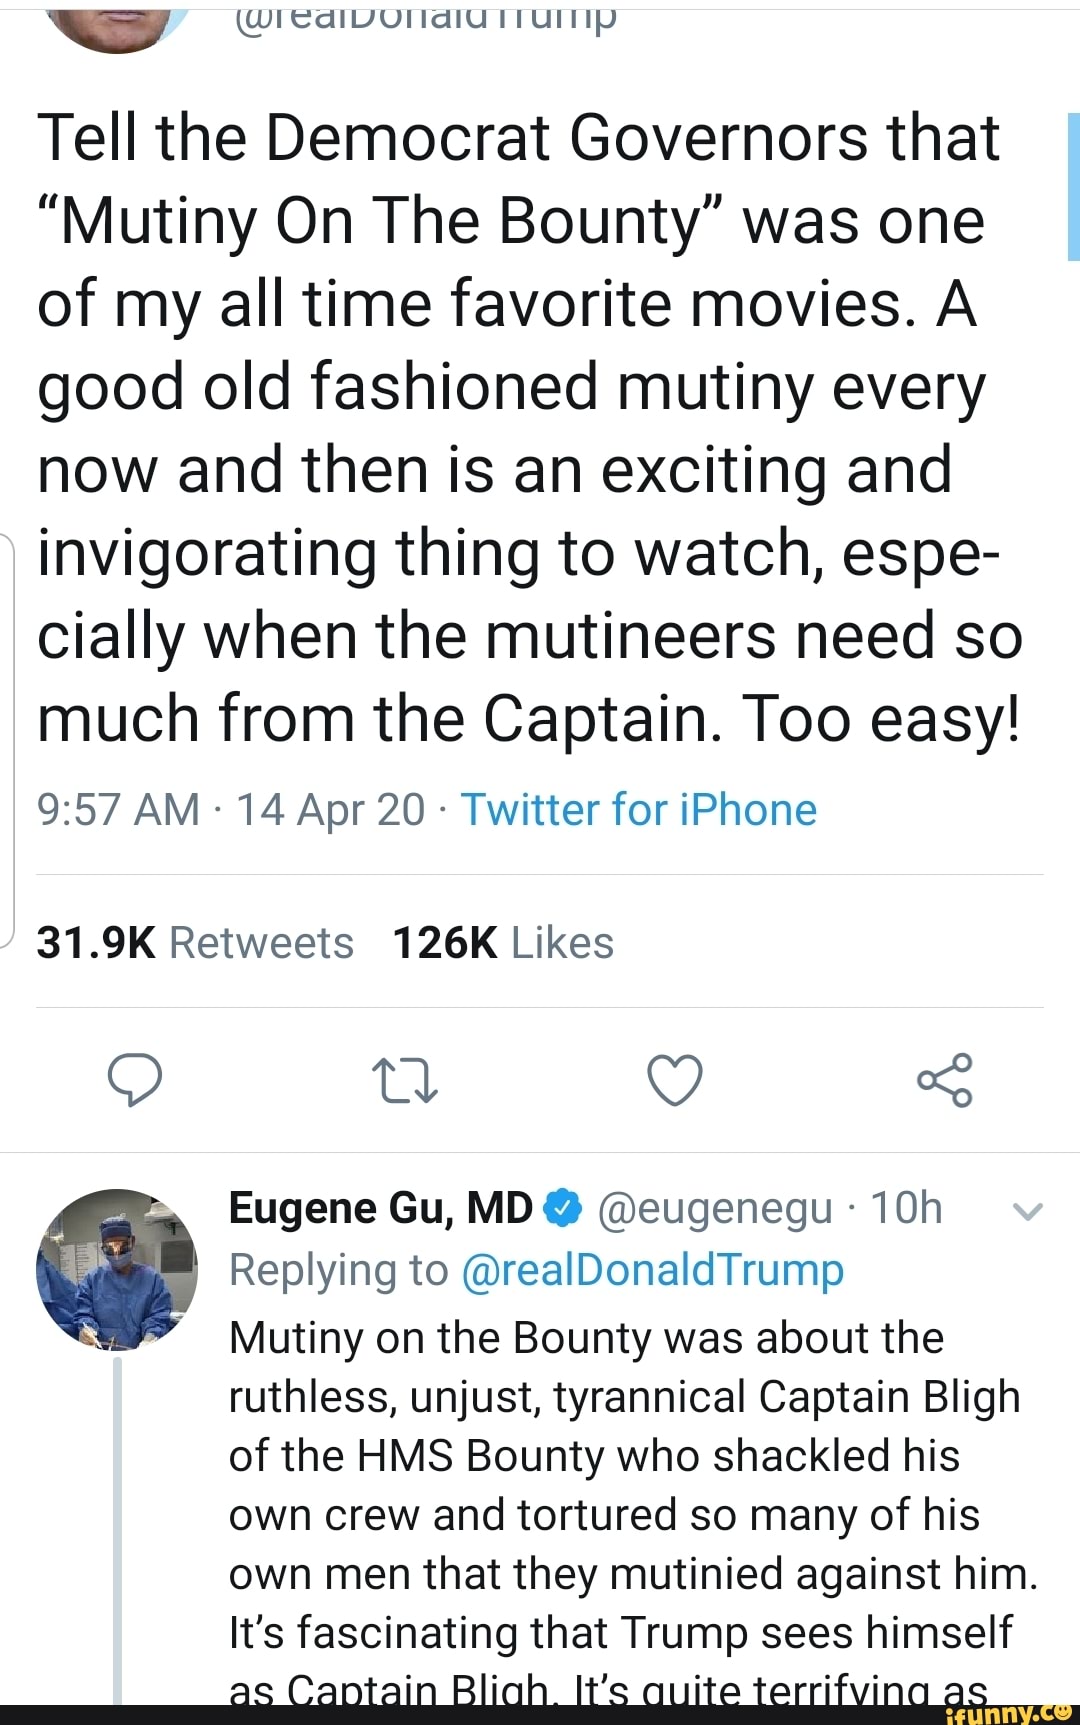Open the Eugene Gu, MD display name

380,1208
